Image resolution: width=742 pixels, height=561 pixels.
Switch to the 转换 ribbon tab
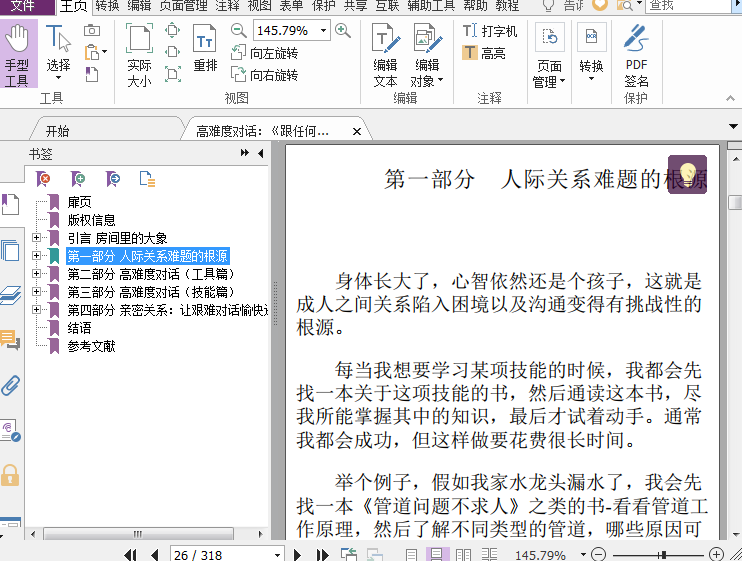point(107,6)
